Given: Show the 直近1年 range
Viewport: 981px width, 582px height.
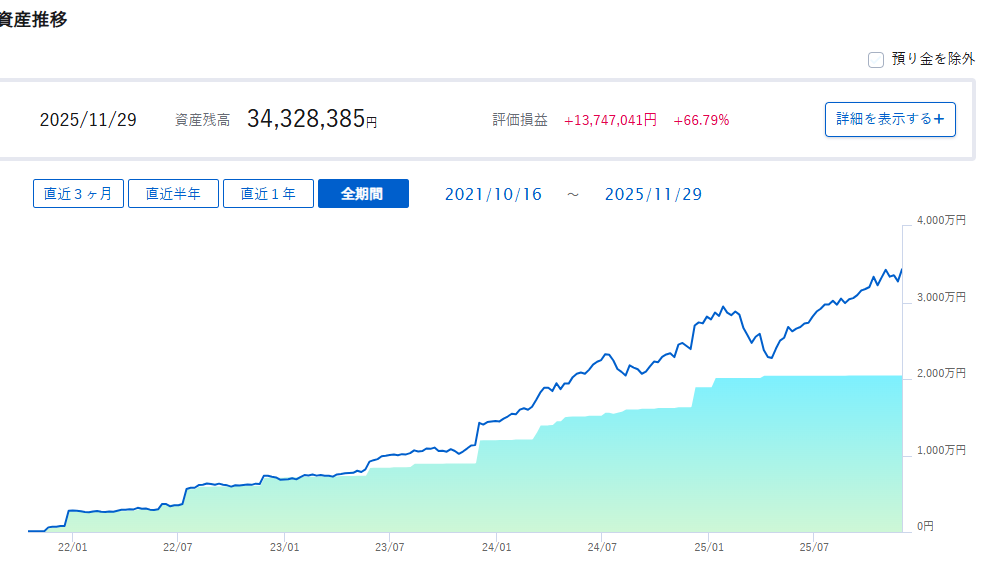Looking at the screenshot, I should pos(268,194).
